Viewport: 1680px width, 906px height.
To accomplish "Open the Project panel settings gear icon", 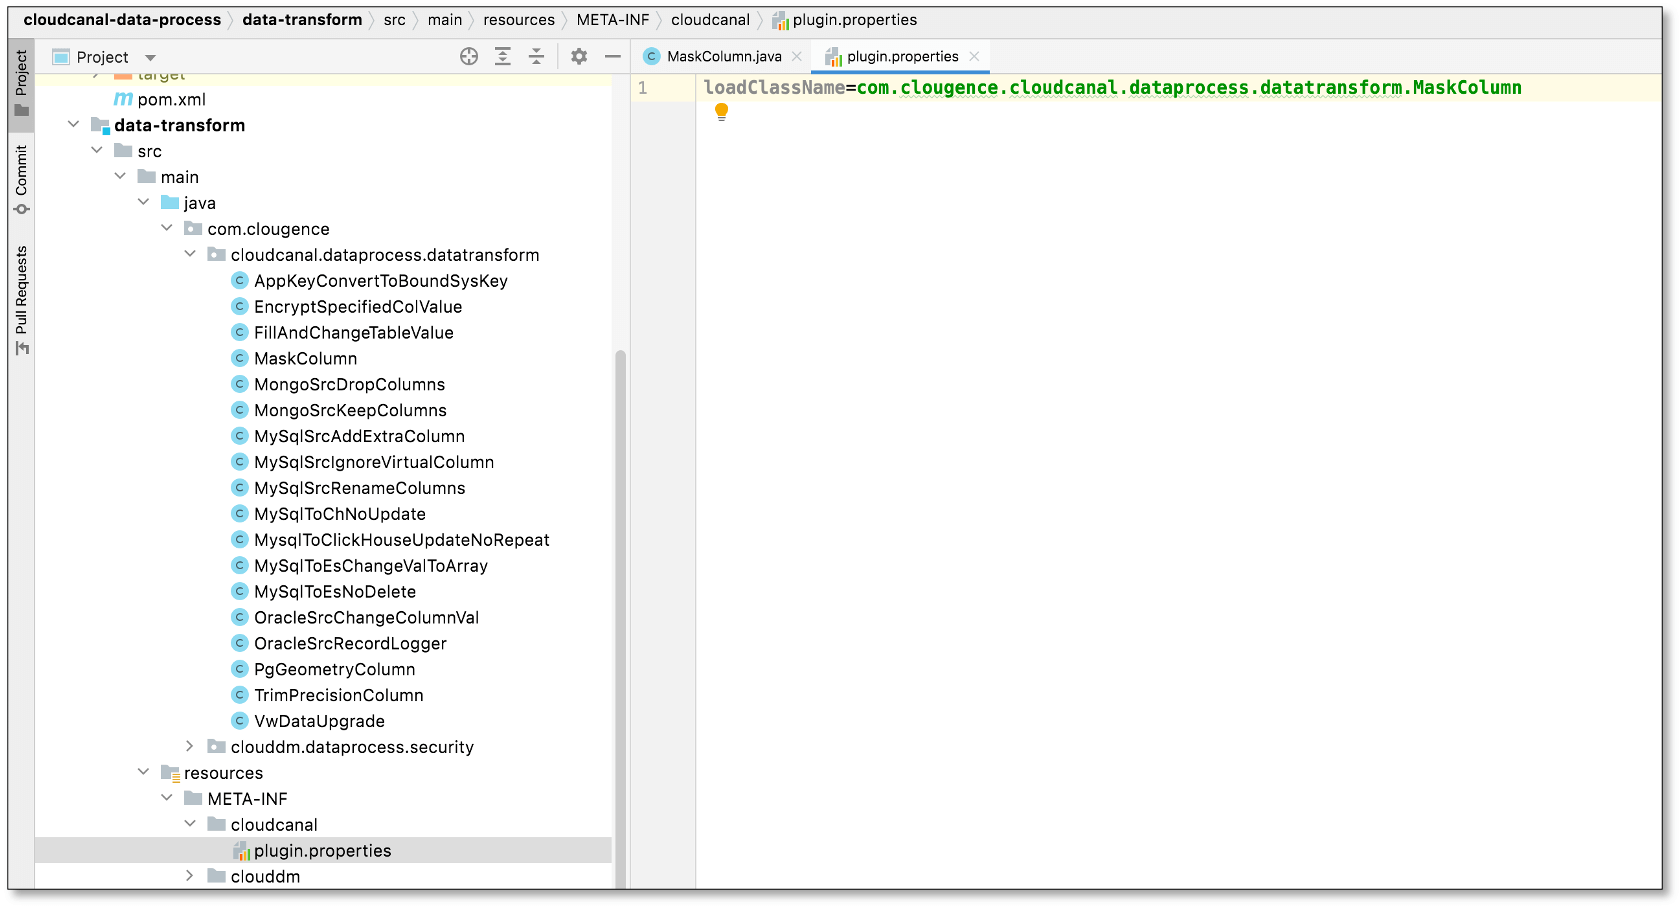I will [x=579, y=57].
